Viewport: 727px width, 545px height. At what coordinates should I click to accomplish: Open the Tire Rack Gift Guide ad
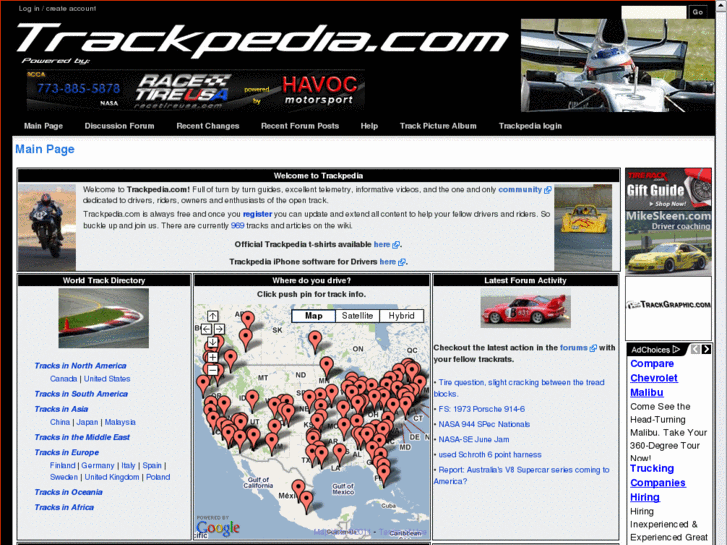coord(668,189)
